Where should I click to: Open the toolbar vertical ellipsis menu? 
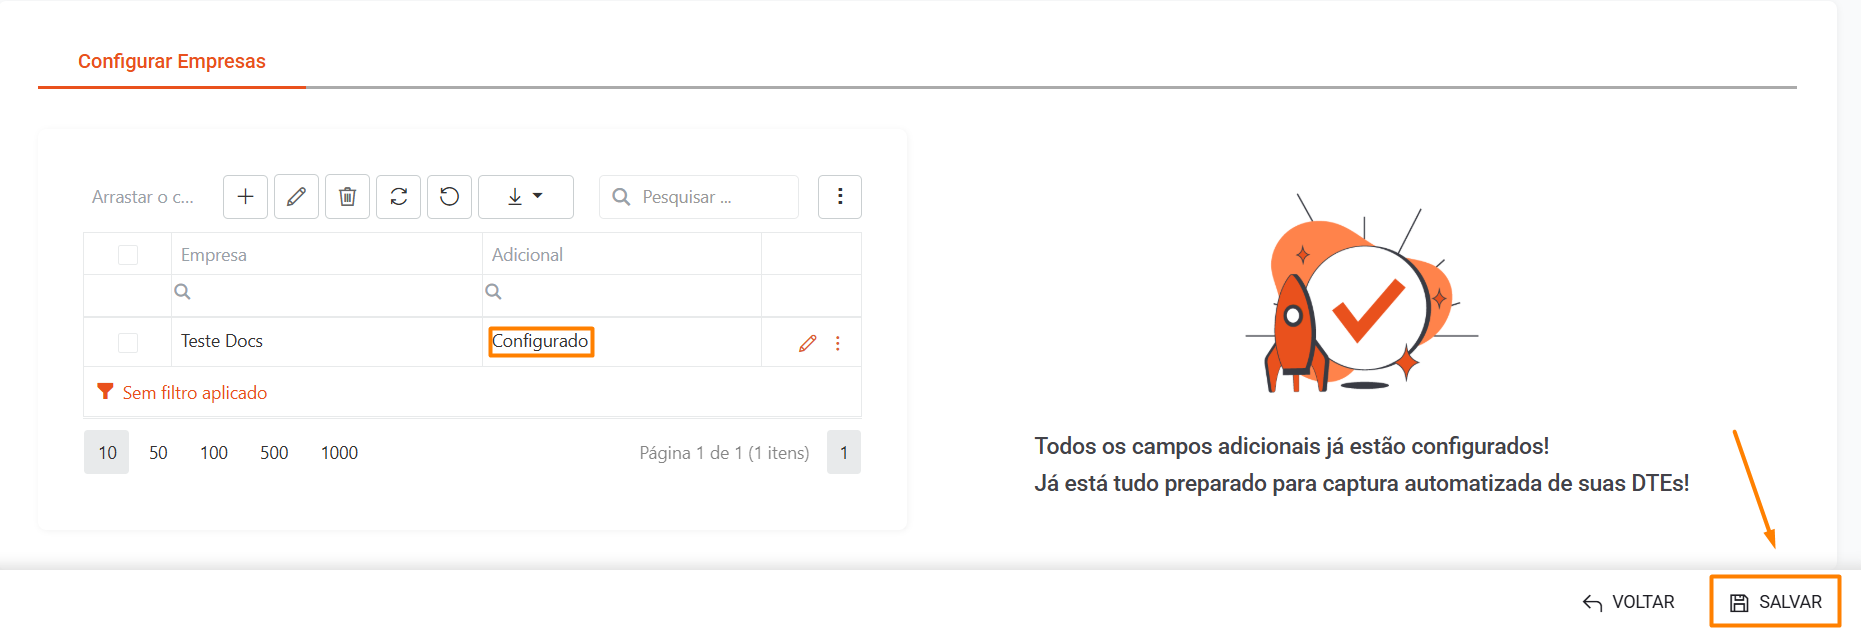[840, 197]
